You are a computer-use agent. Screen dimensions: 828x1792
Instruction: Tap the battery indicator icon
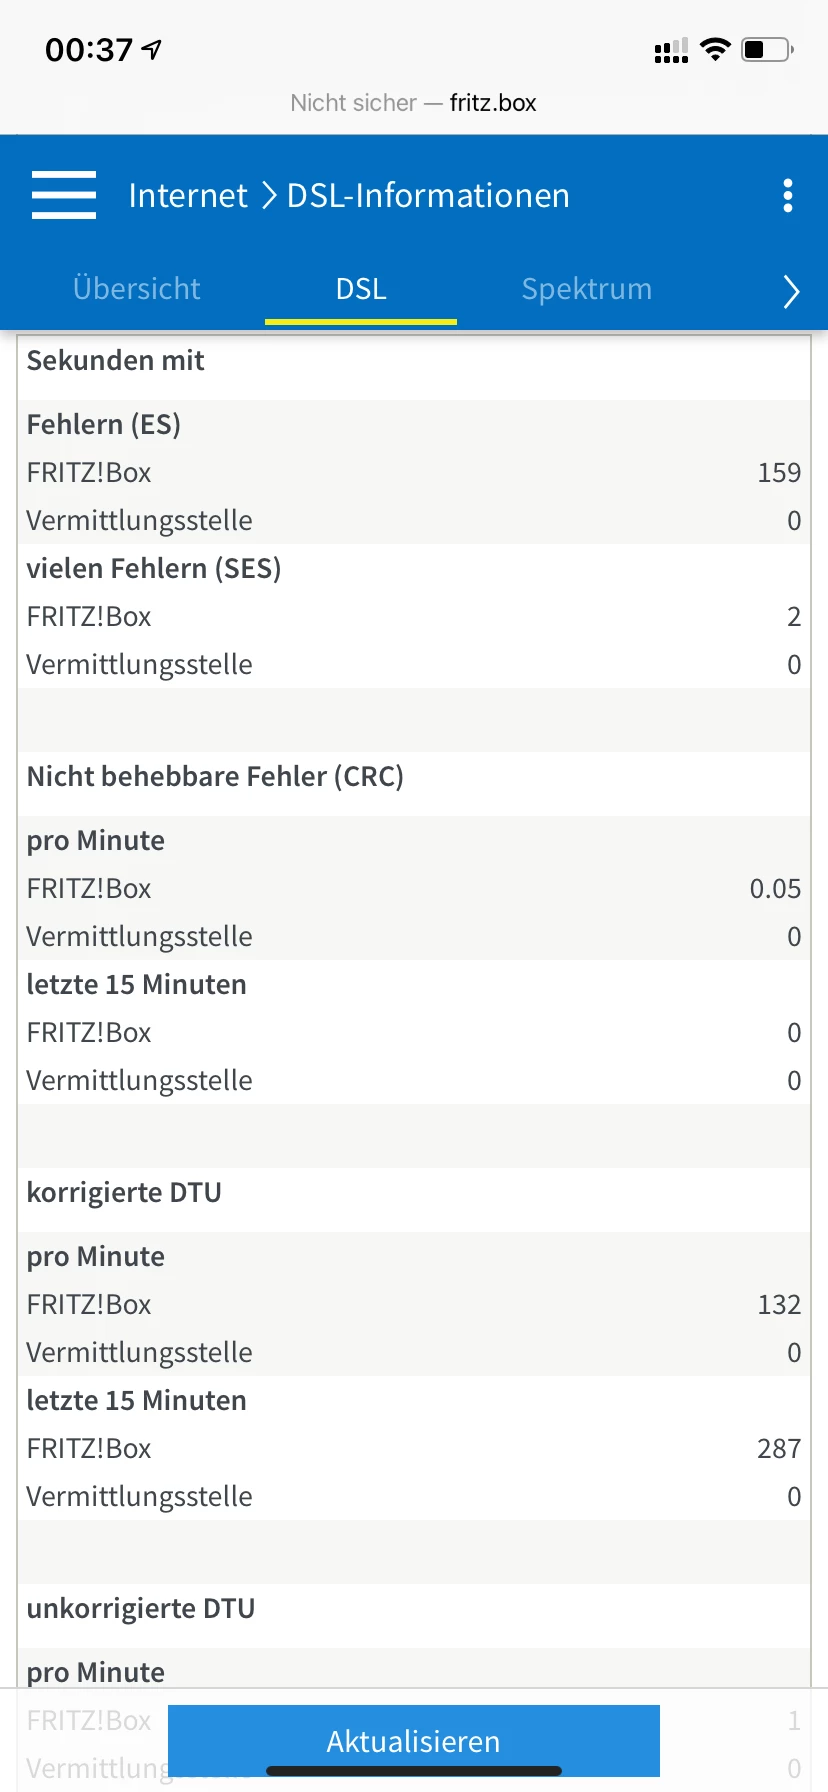[767, 49]
